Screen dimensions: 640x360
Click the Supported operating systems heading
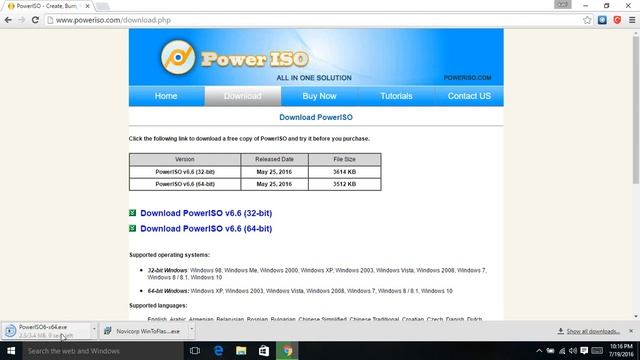point(169,255)
